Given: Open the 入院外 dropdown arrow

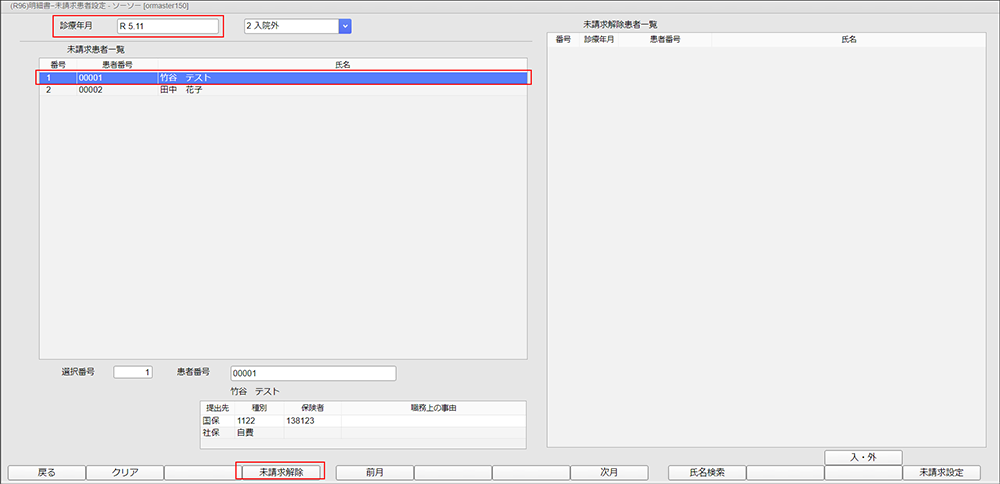Looking at the screenshot, I should 345,26.
